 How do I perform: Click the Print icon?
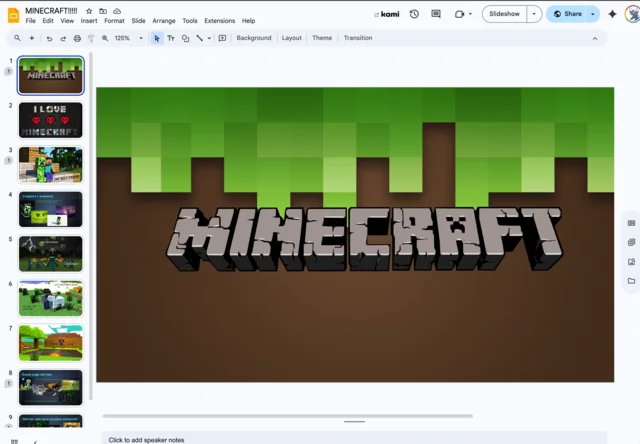pyautogui.click(x=77, y=38)
